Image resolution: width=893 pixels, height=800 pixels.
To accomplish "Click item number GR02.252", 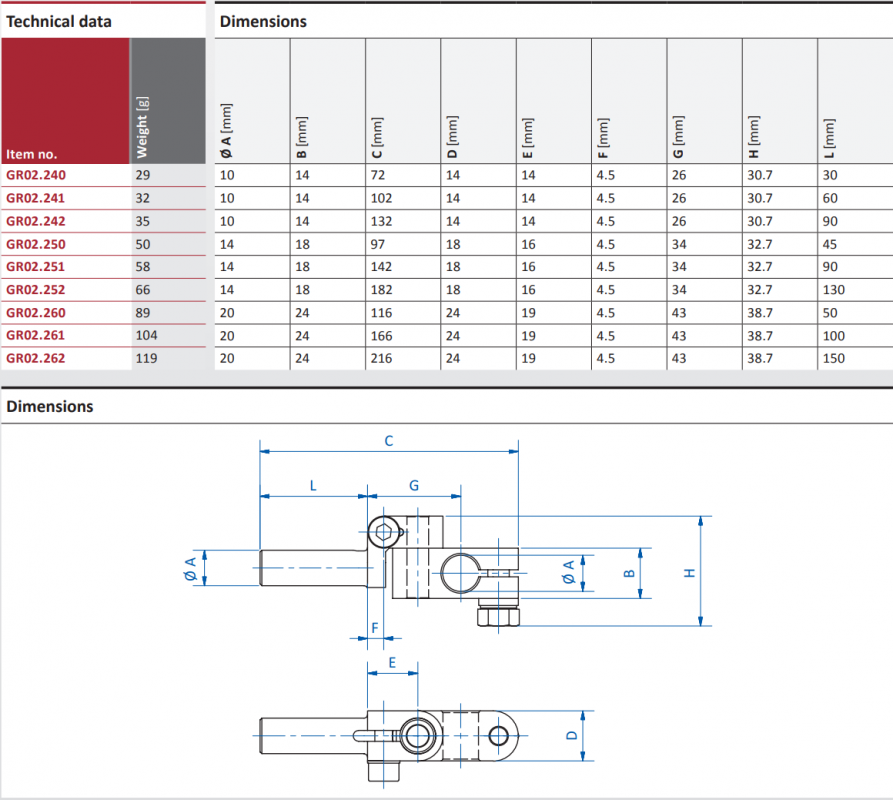I will (x=36, y=289).
